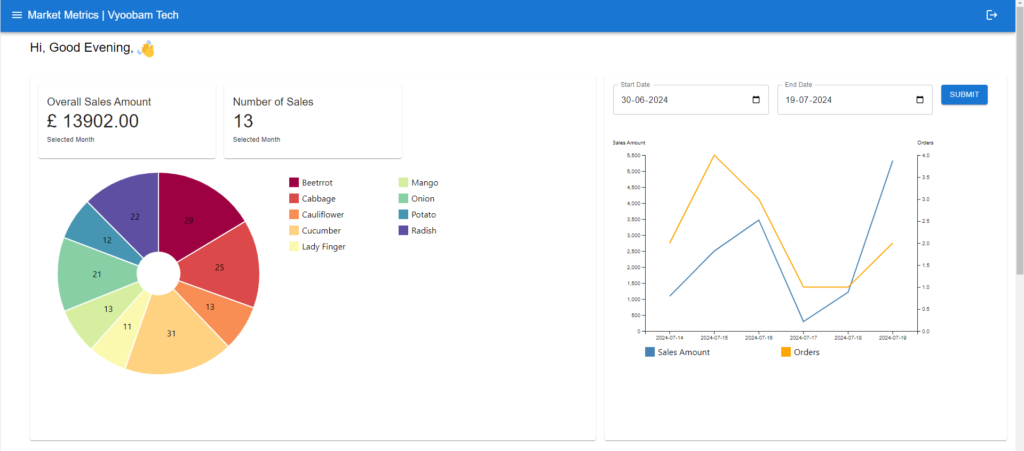
Task: Select the Radish legend swatch
Action: [x=403, y=230]
